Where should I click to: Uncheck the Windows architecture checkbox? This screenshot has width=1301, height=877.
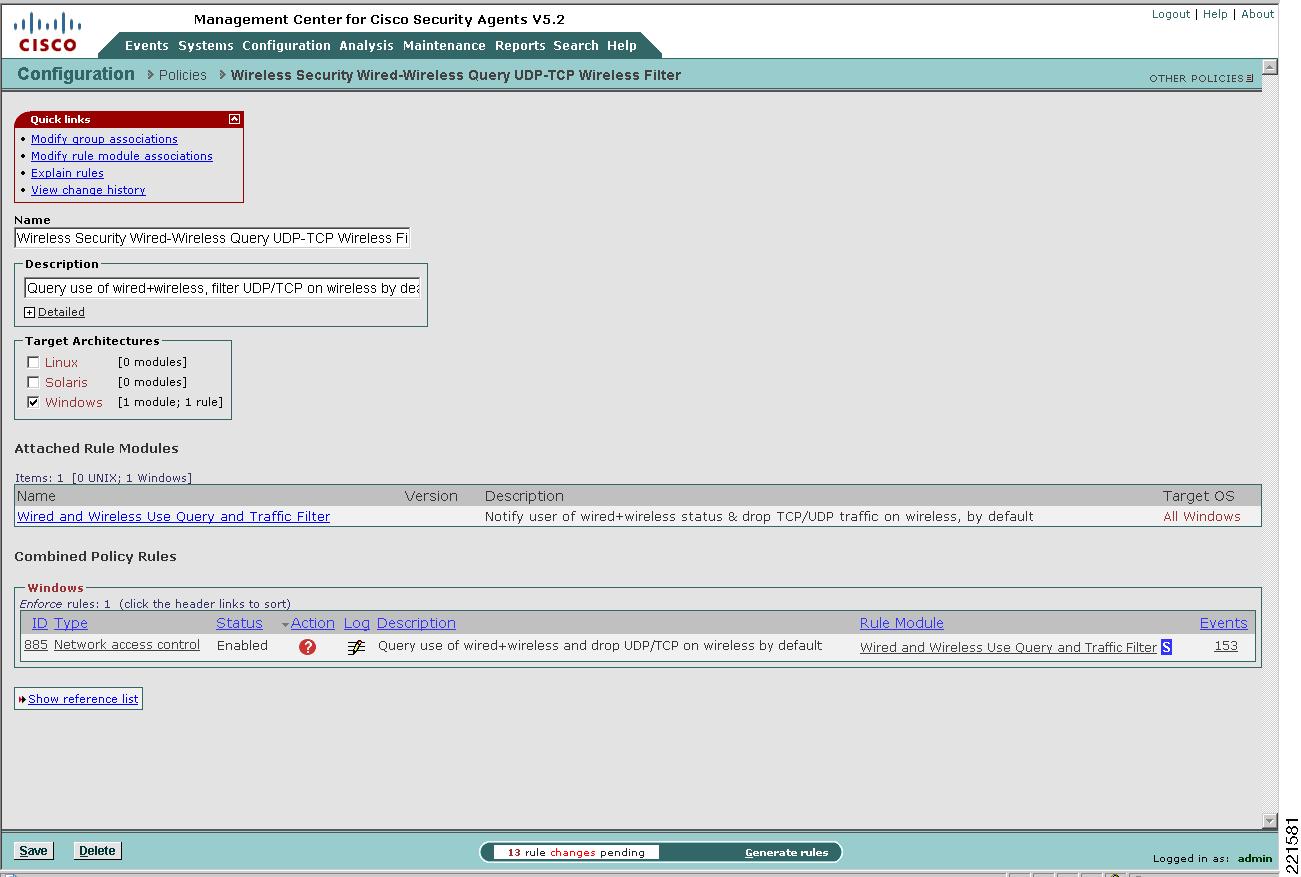coord(33,402)
